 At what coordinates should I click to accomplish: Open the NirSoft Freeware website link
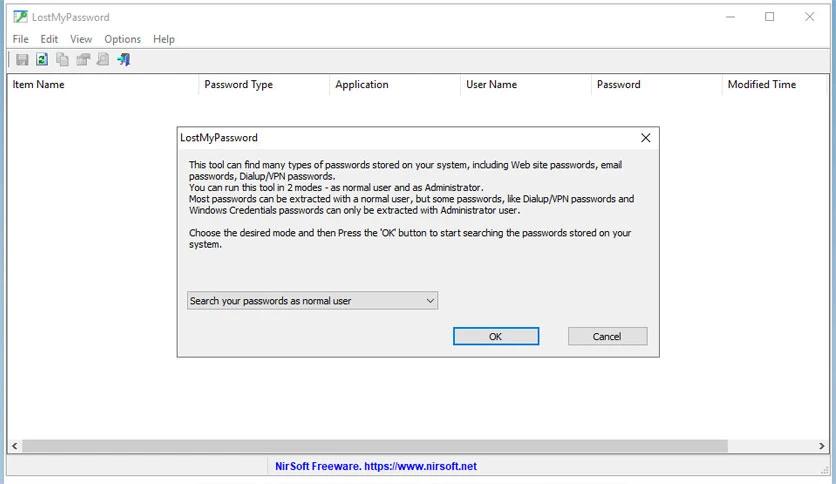point(376,466)
